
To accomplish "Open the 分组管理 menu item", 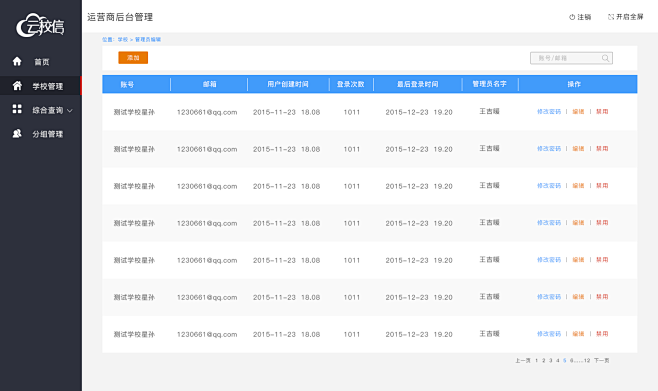I will point(48,134).
